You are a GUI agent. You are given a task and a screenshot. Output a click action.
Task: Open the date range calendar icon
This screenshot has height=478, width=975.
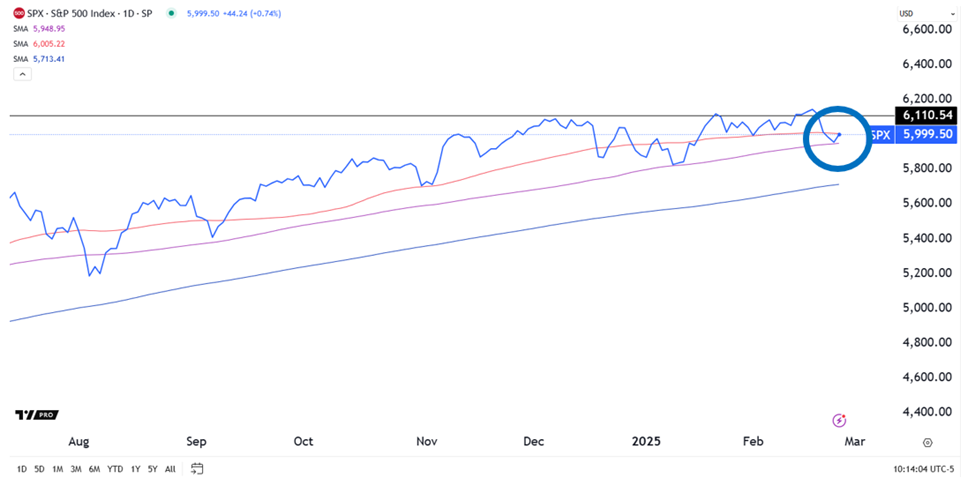coord(198,468)
